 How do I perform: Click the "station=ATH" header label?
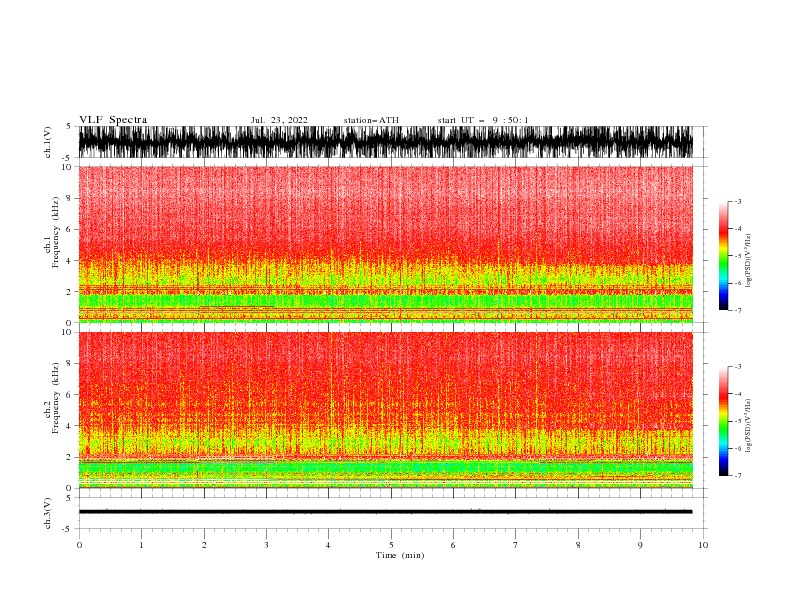(371, 120)
